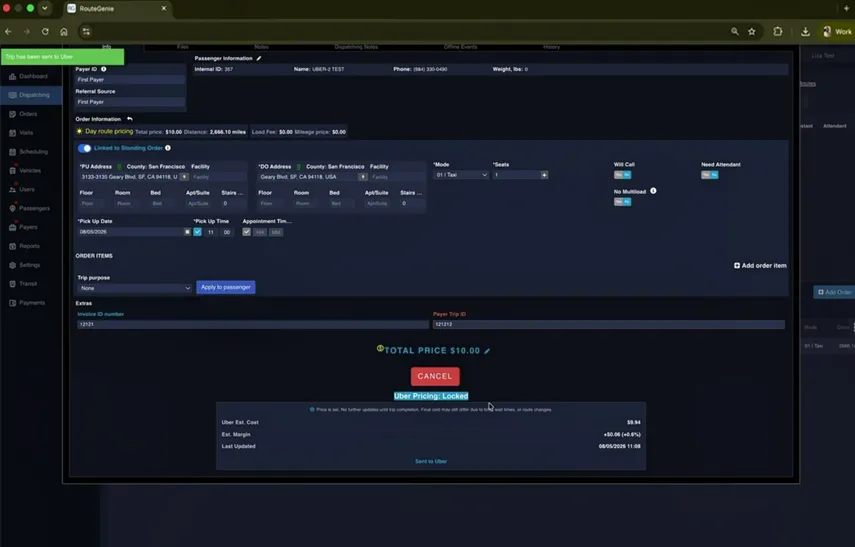Toggle the Pick Up Time checkbox

point(197,232)
